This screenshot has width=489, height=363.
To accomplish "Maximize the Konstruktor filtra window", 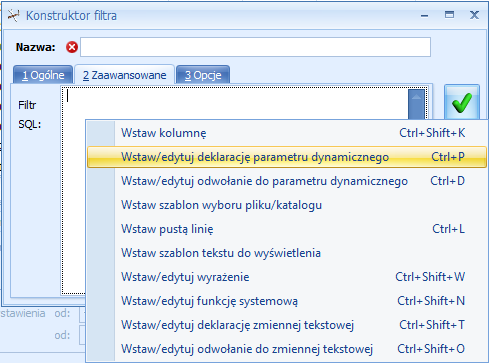I will point(449,15).
